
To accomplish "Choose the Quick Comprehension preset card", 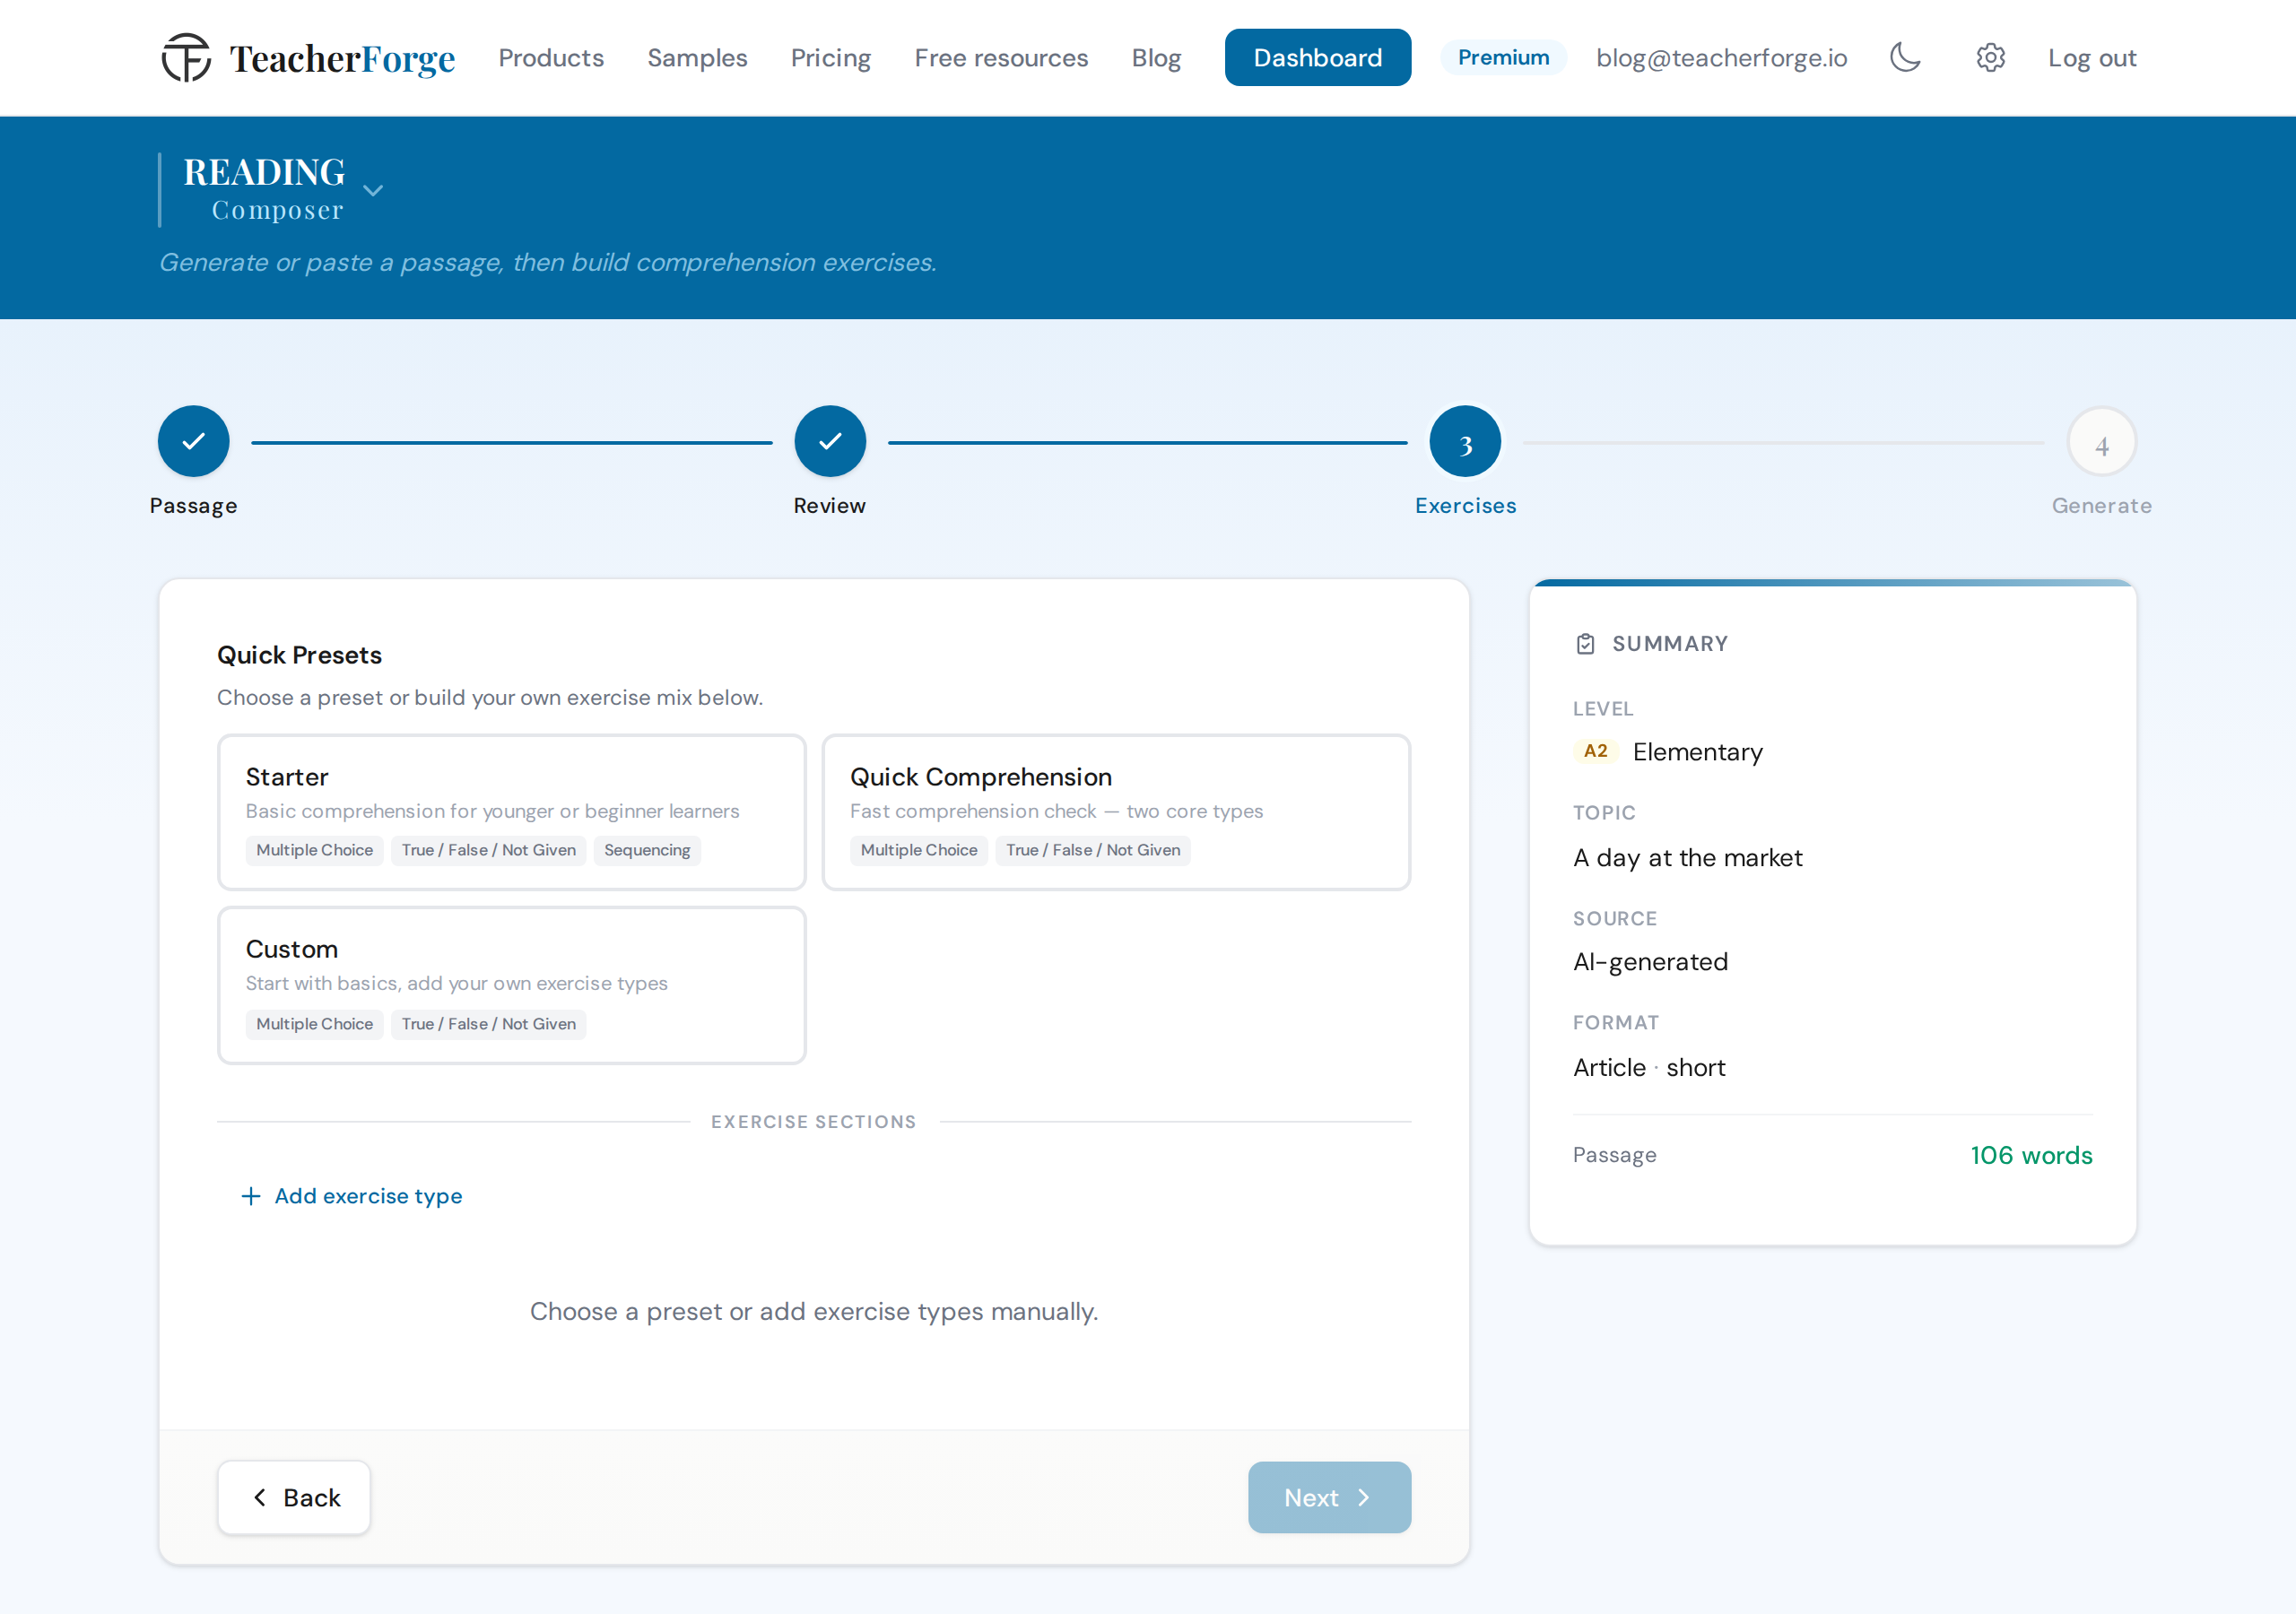I will point(1116,812).
